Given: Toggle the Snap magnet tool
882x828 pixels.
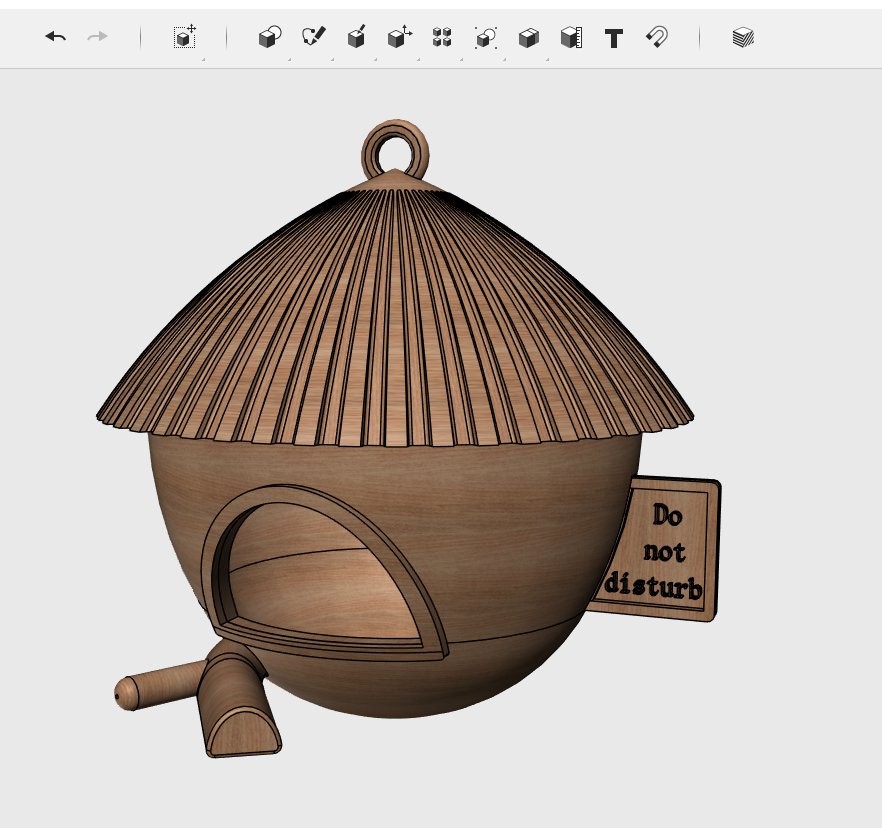Looking at the screenshot, I should click(657, 38).
